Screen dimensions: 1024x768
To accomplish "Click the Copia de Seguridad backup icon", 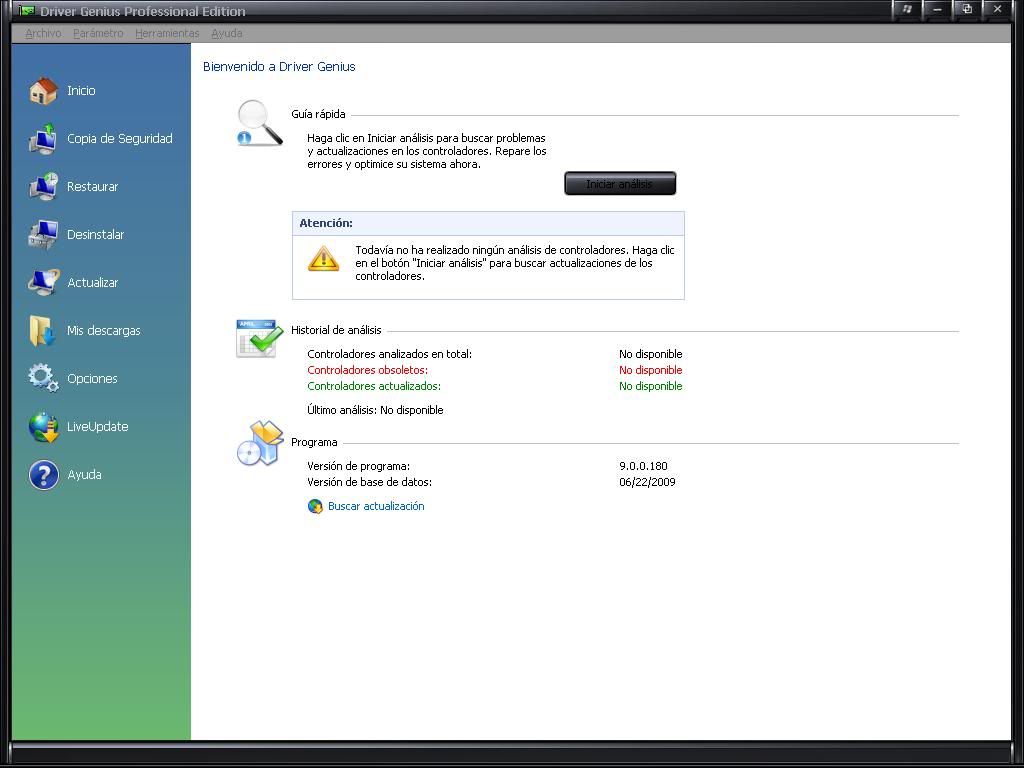I will tap(43, 138).
